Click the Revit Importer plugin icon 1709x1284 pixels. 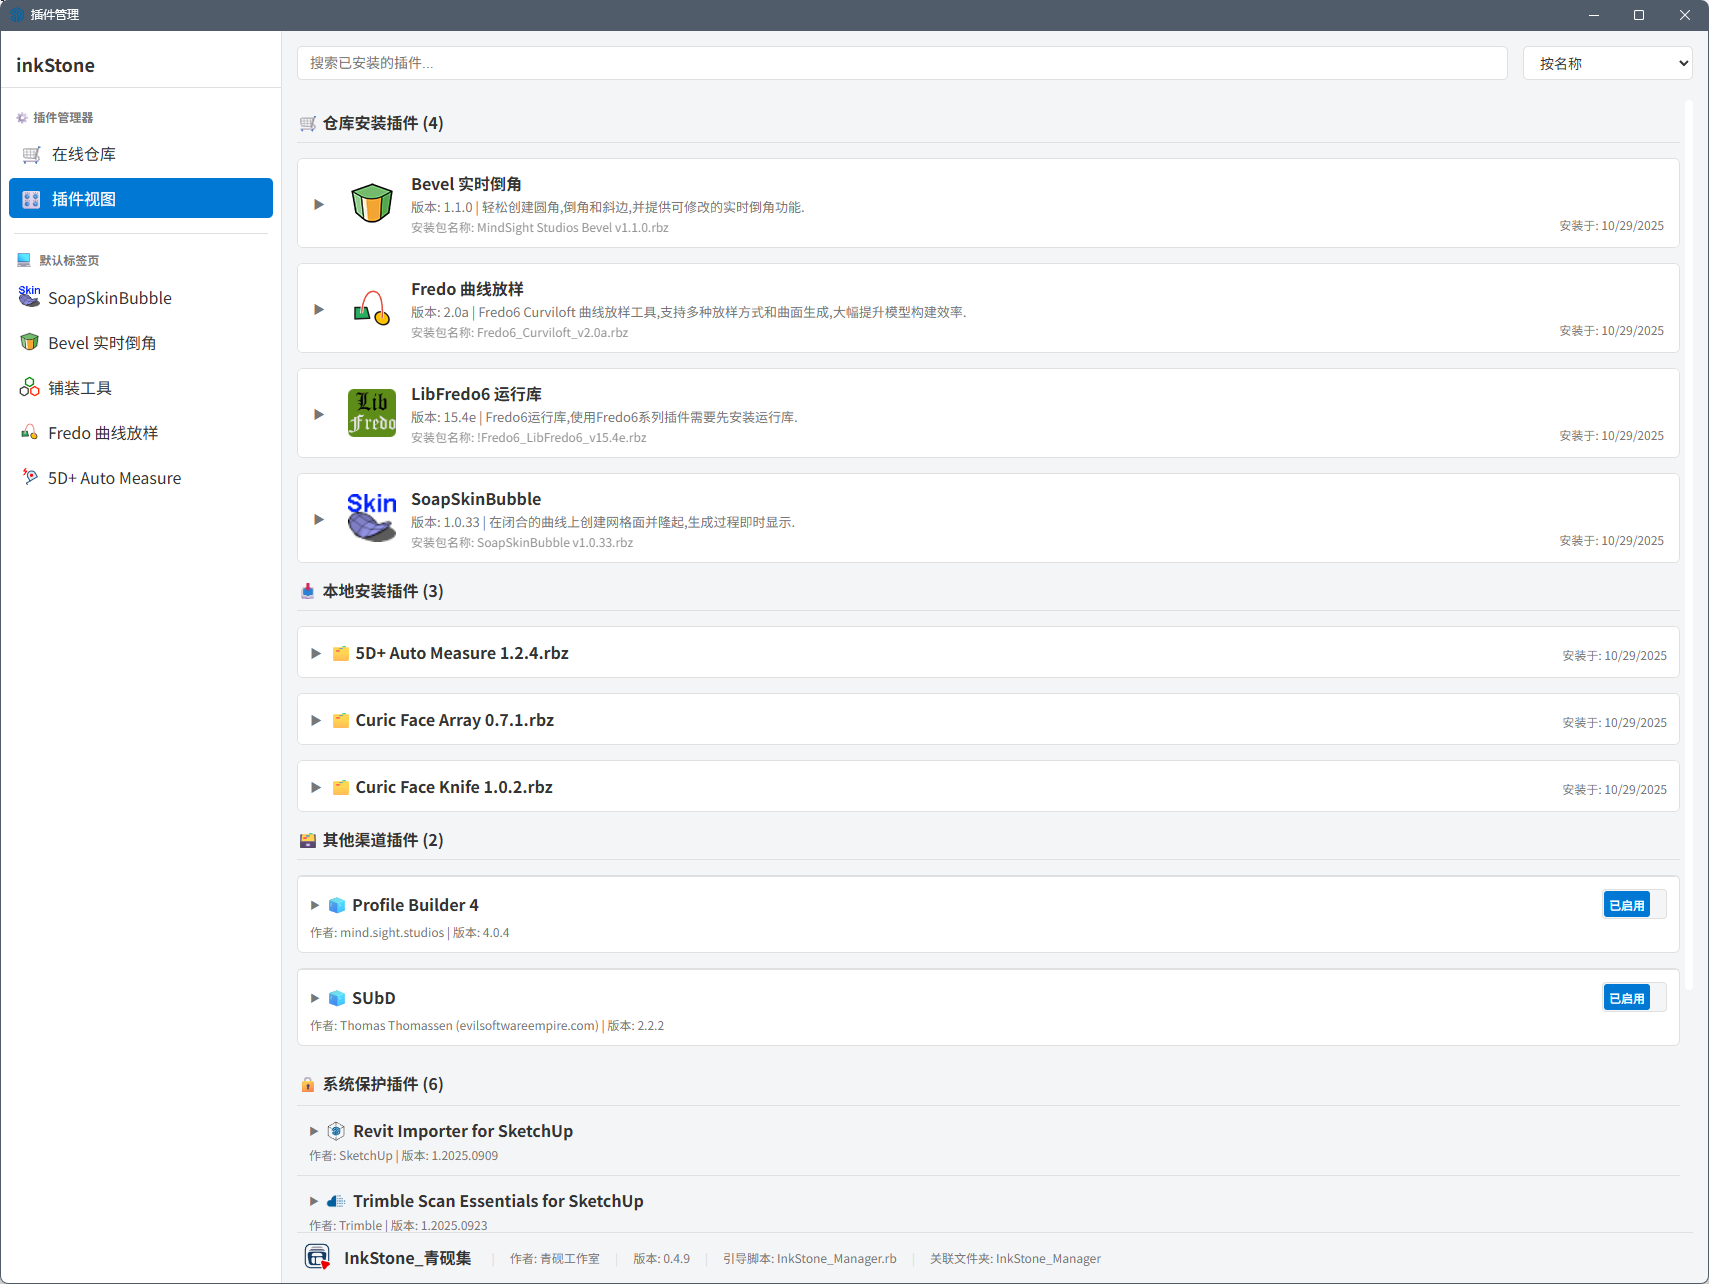pos(337,1131)
